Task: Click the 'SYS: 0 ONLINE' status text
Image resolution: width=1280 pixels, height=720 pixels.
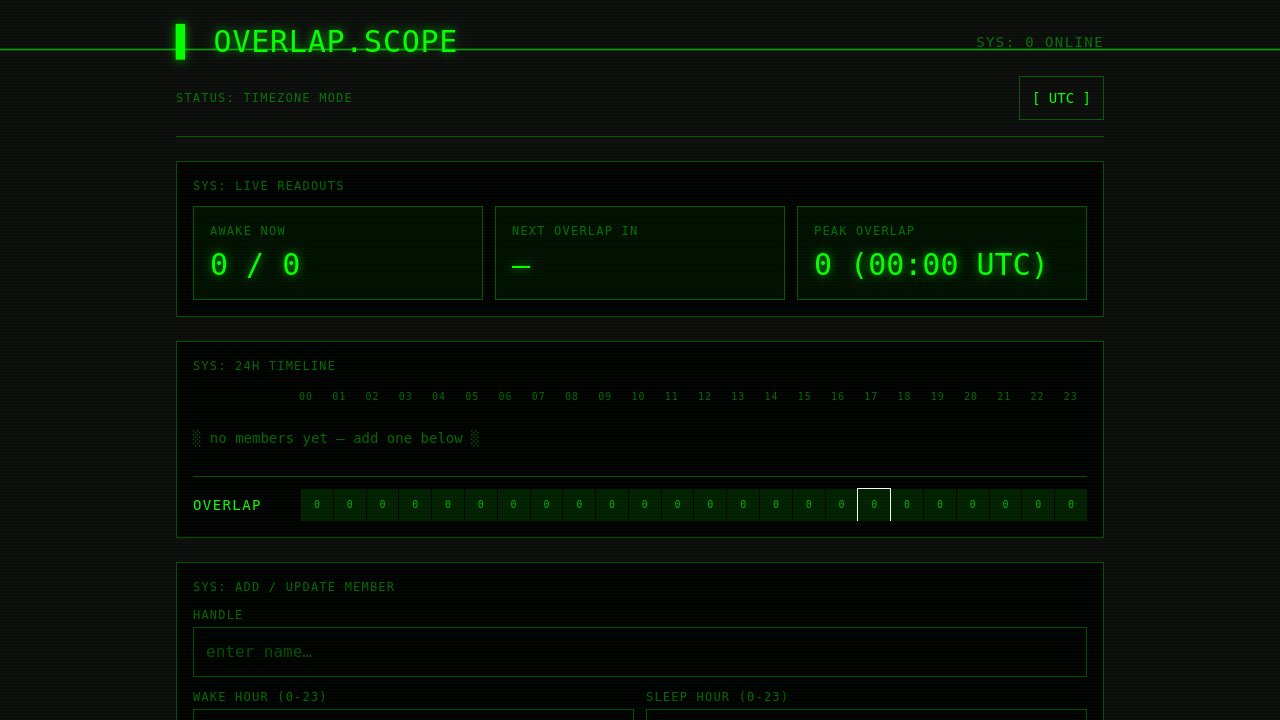Action: 1040,42
